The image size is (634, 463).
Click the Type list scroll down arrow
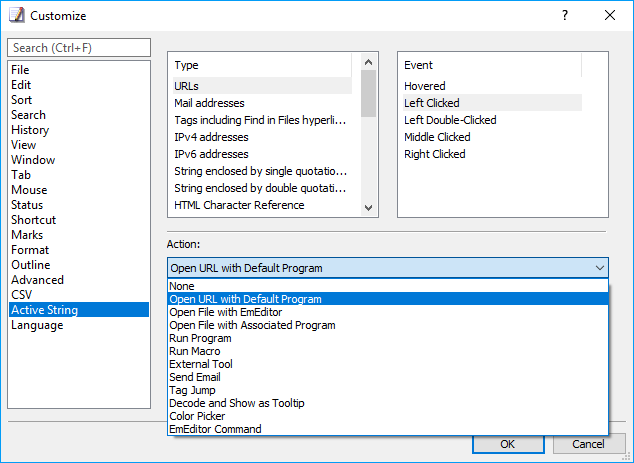(x=368, y=208)
